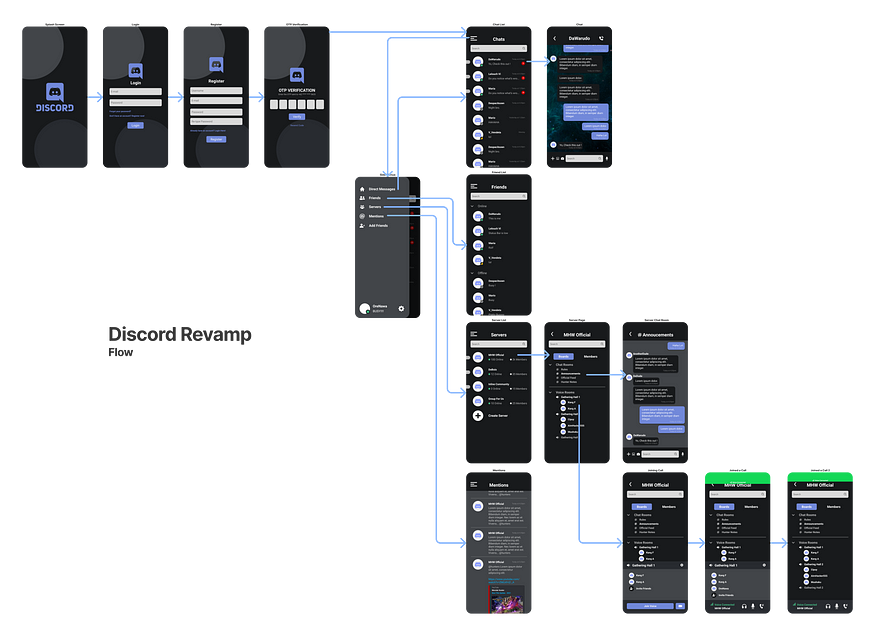
Task: Open hamburger menu on Friends screen
Action: pos(474,186)
